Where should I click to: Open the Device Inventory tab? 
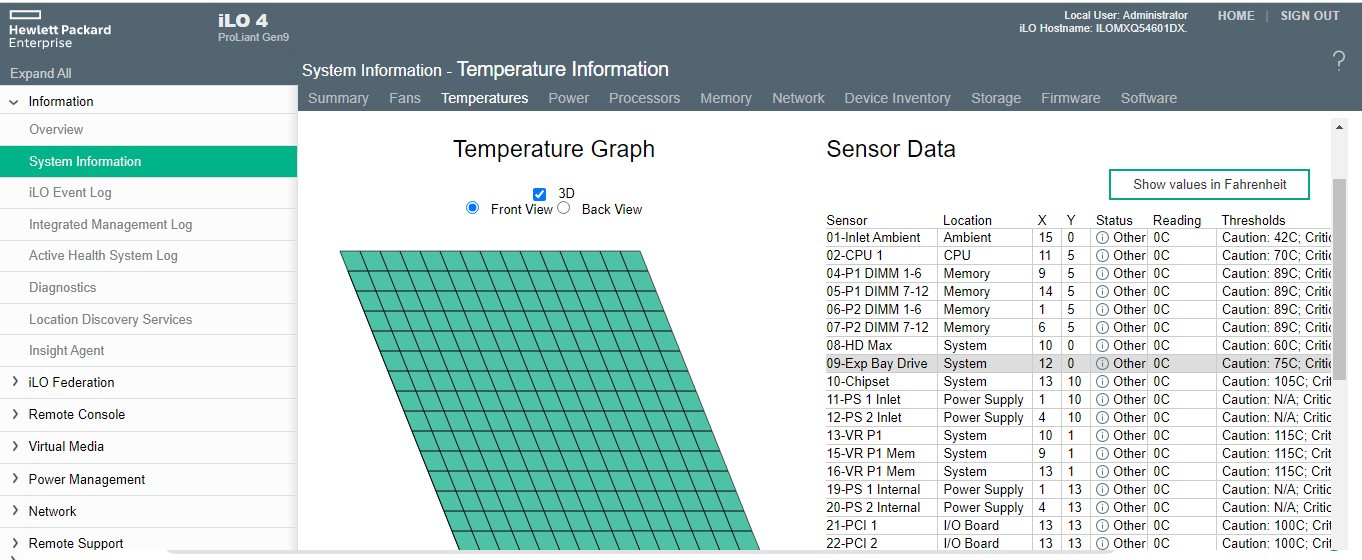pyautogui.click(x=898, y=98)
